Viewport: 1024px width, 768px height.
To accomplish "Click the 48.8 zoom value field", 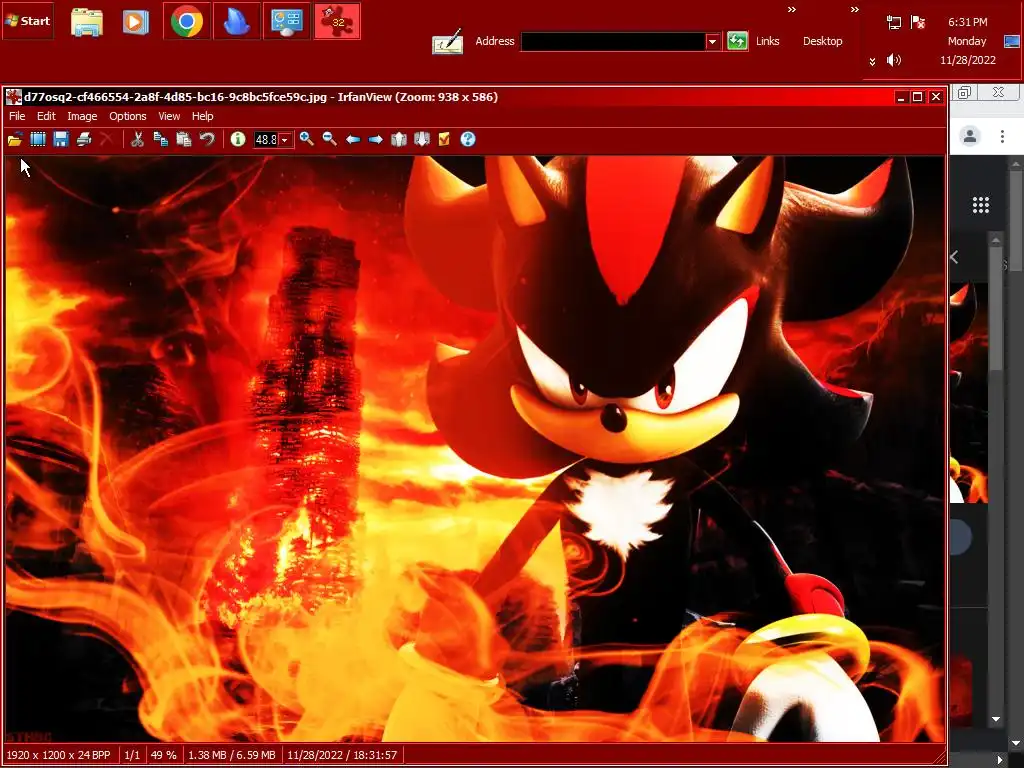I will (x=266, y=140).
